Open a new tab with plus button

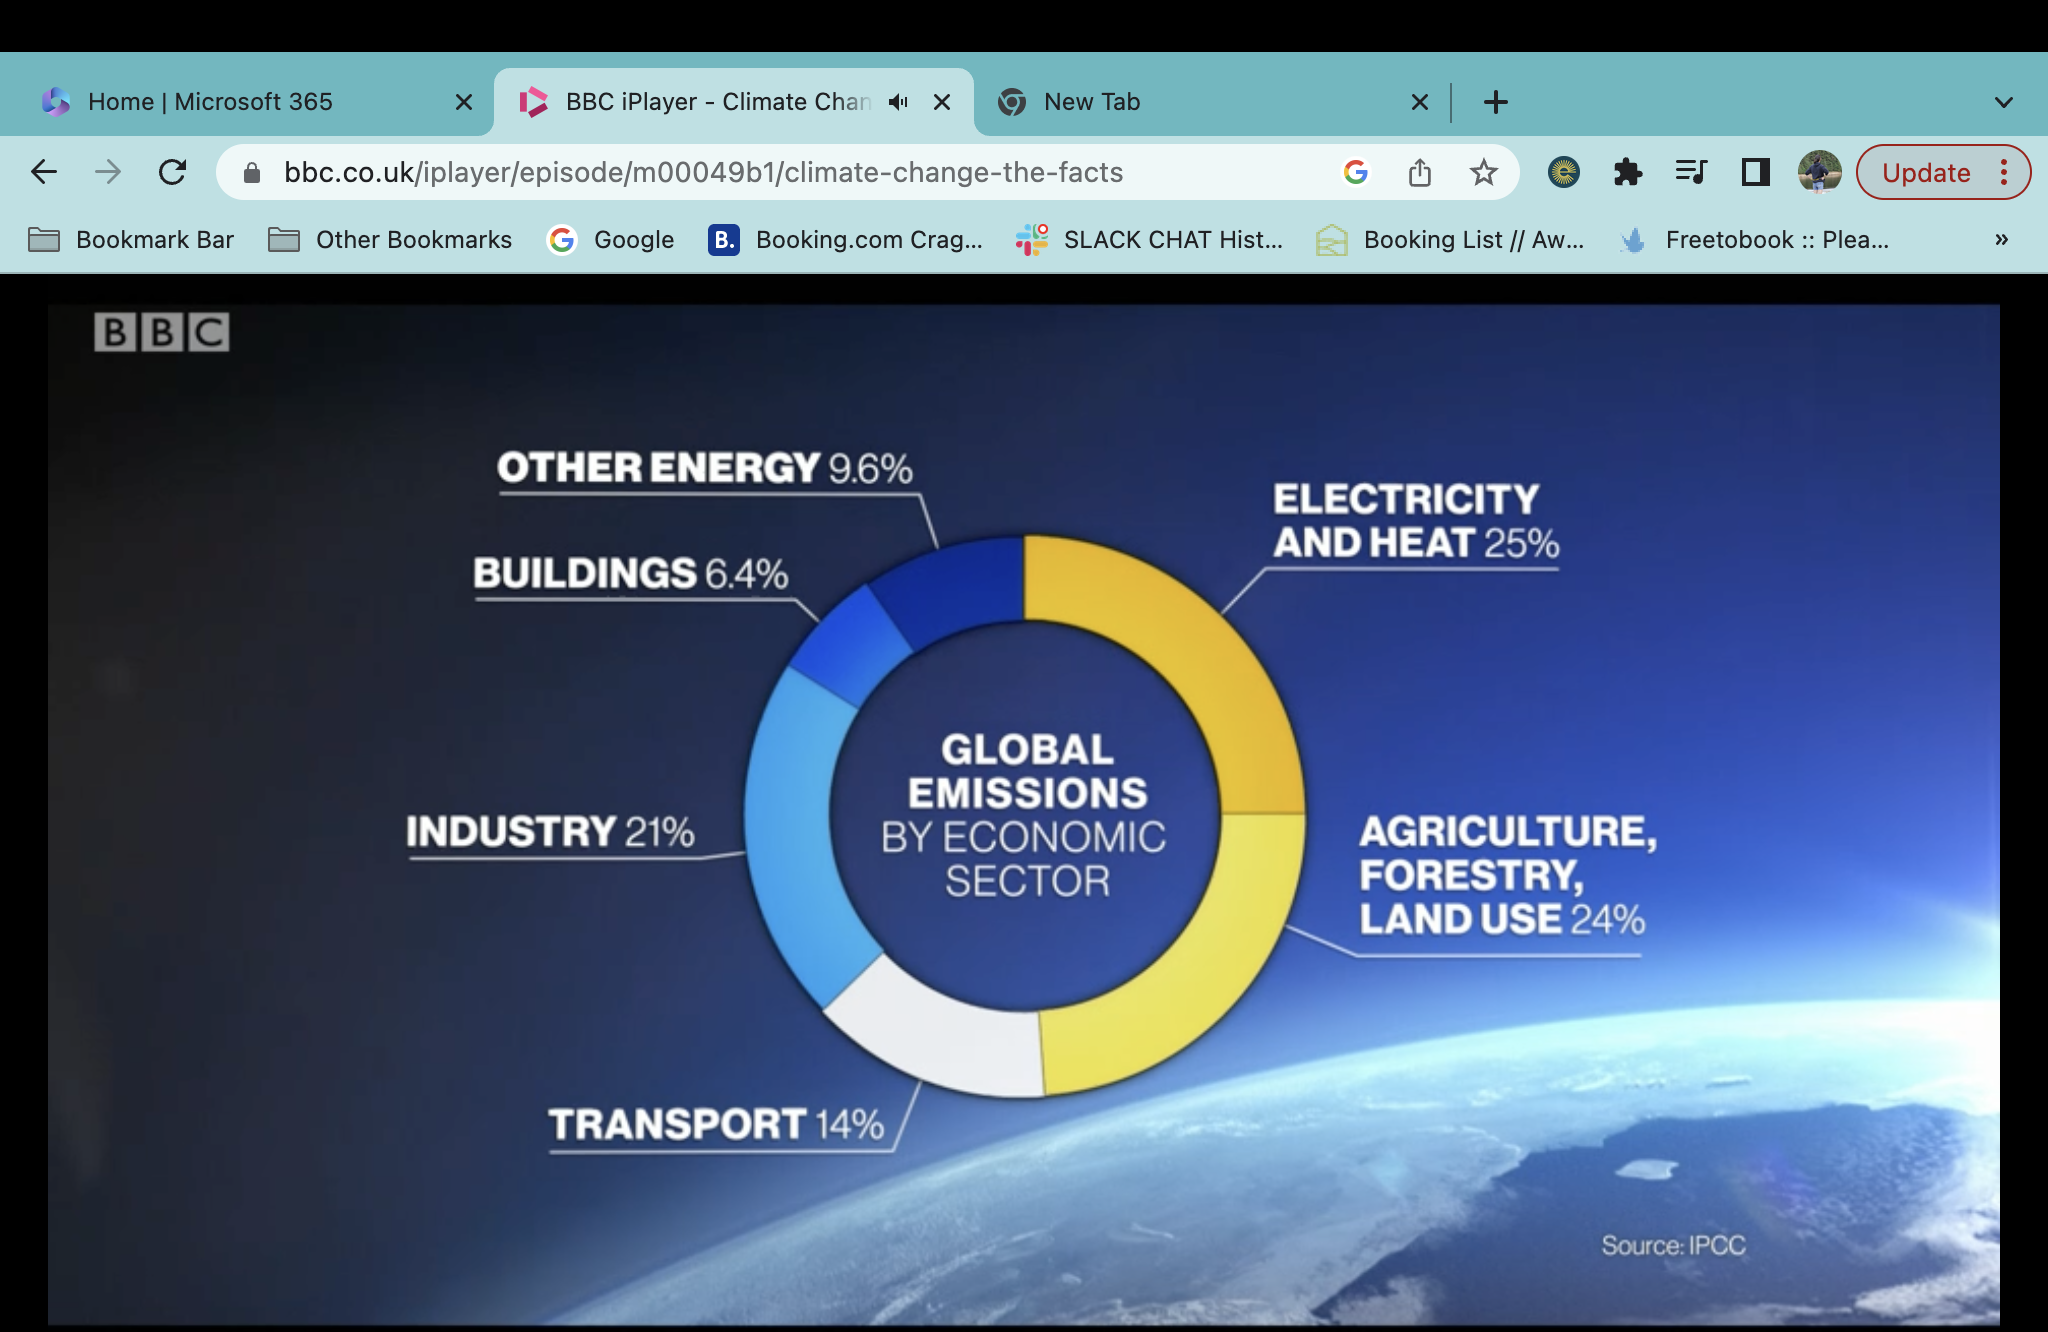coord(1495,102)
